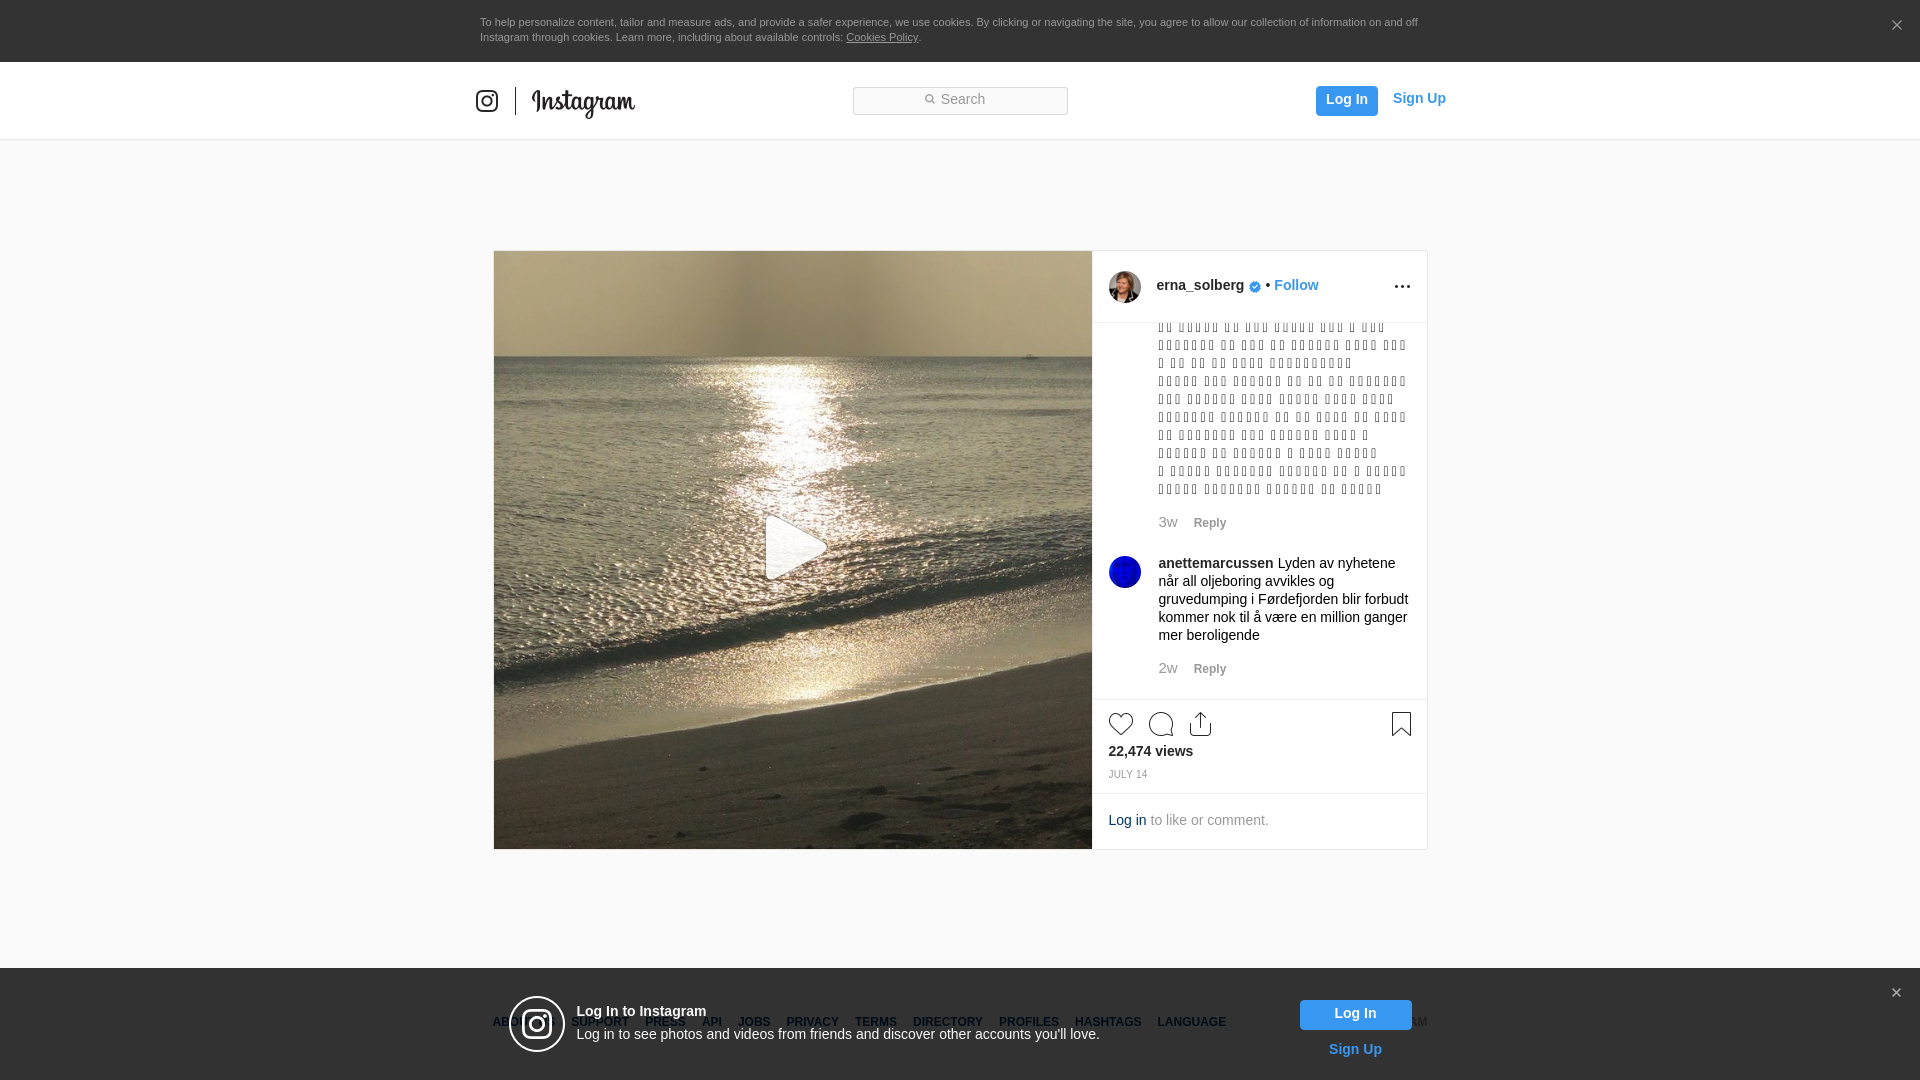Open the share post icon

pos(1200,724)
